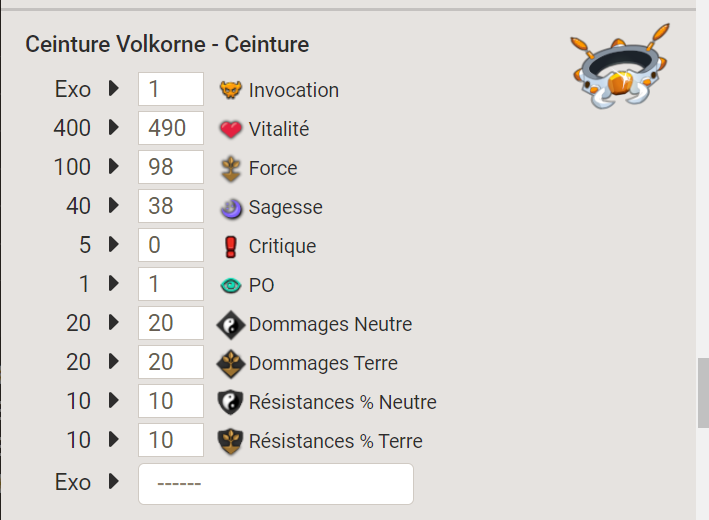The width and height of the screenshot is (709, 520).
Task: Focus the Sagesse value field showing 38
Action: (171, 206)
